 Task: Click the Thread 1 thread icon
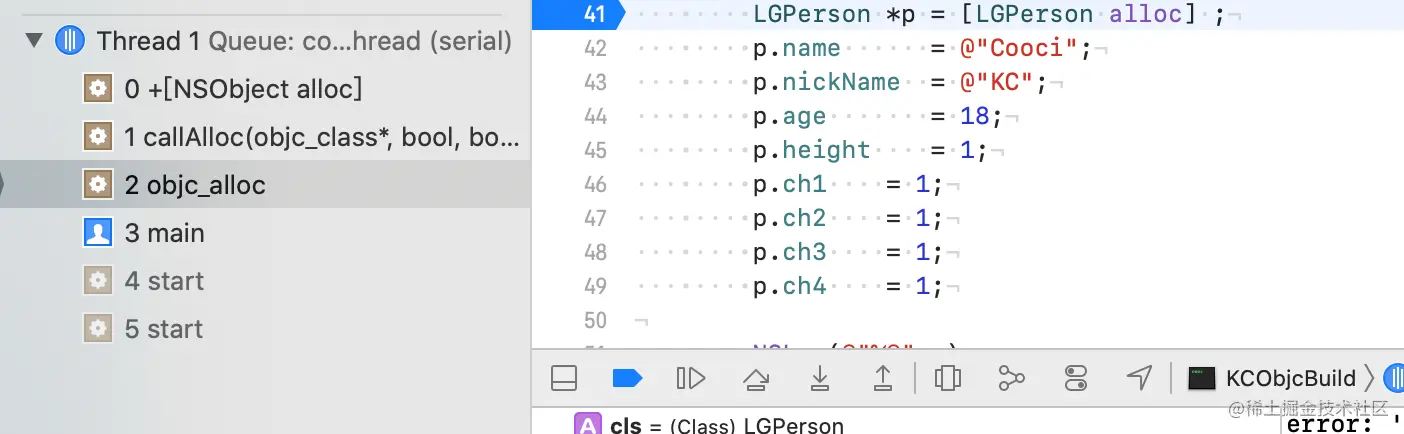70,41
